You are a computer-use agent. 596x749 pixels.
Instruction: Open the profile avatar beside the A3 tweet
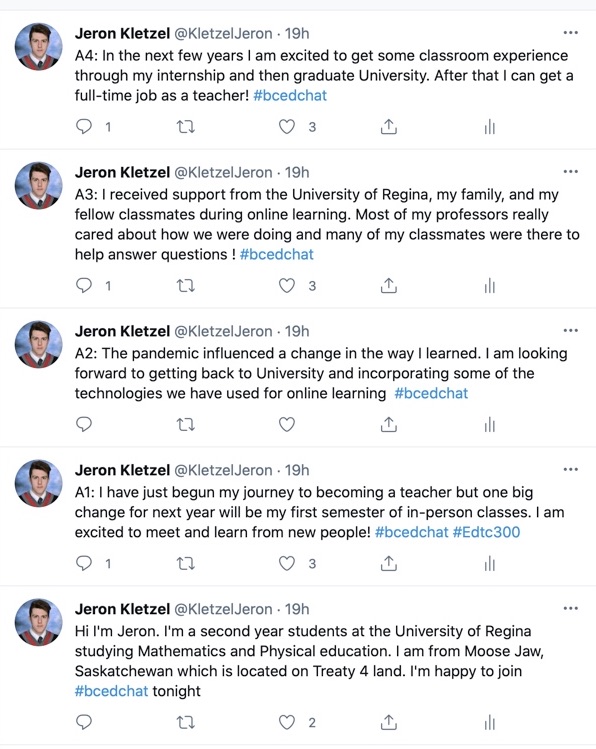tap(39, 185)
